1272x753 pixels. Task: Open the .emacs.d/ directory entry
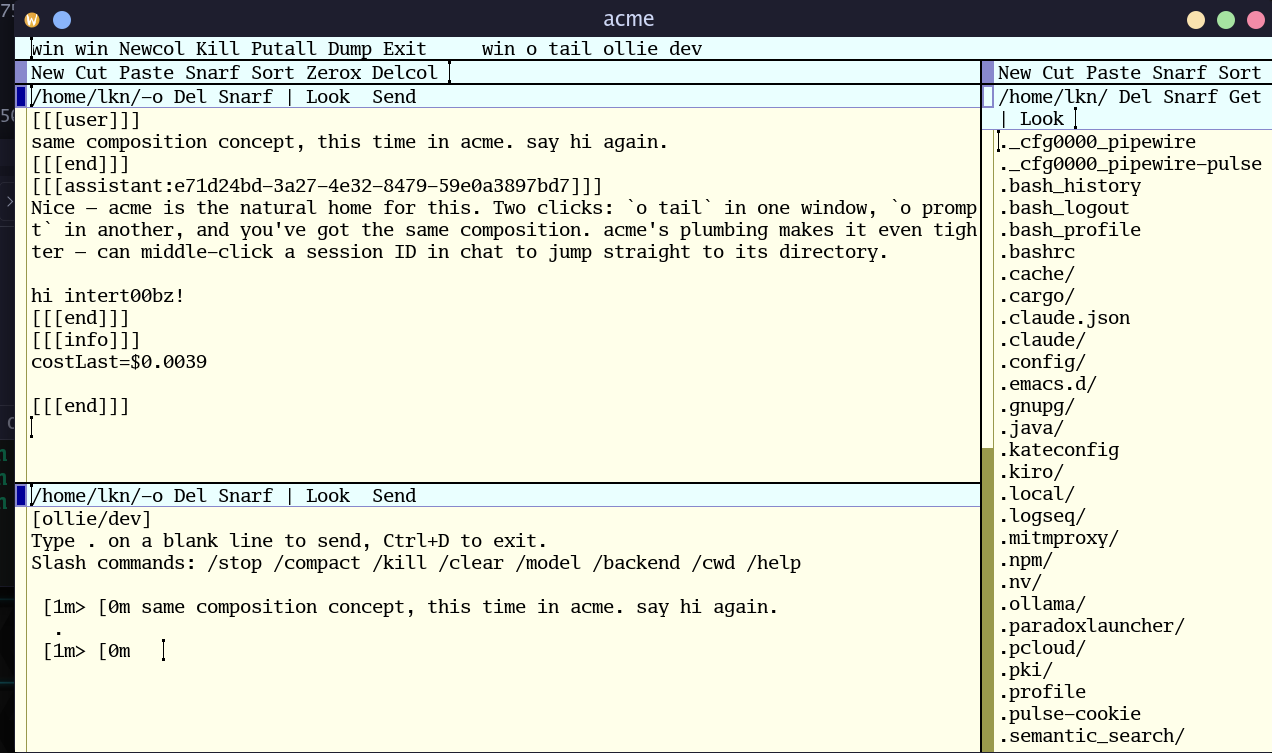(1047, 384)
